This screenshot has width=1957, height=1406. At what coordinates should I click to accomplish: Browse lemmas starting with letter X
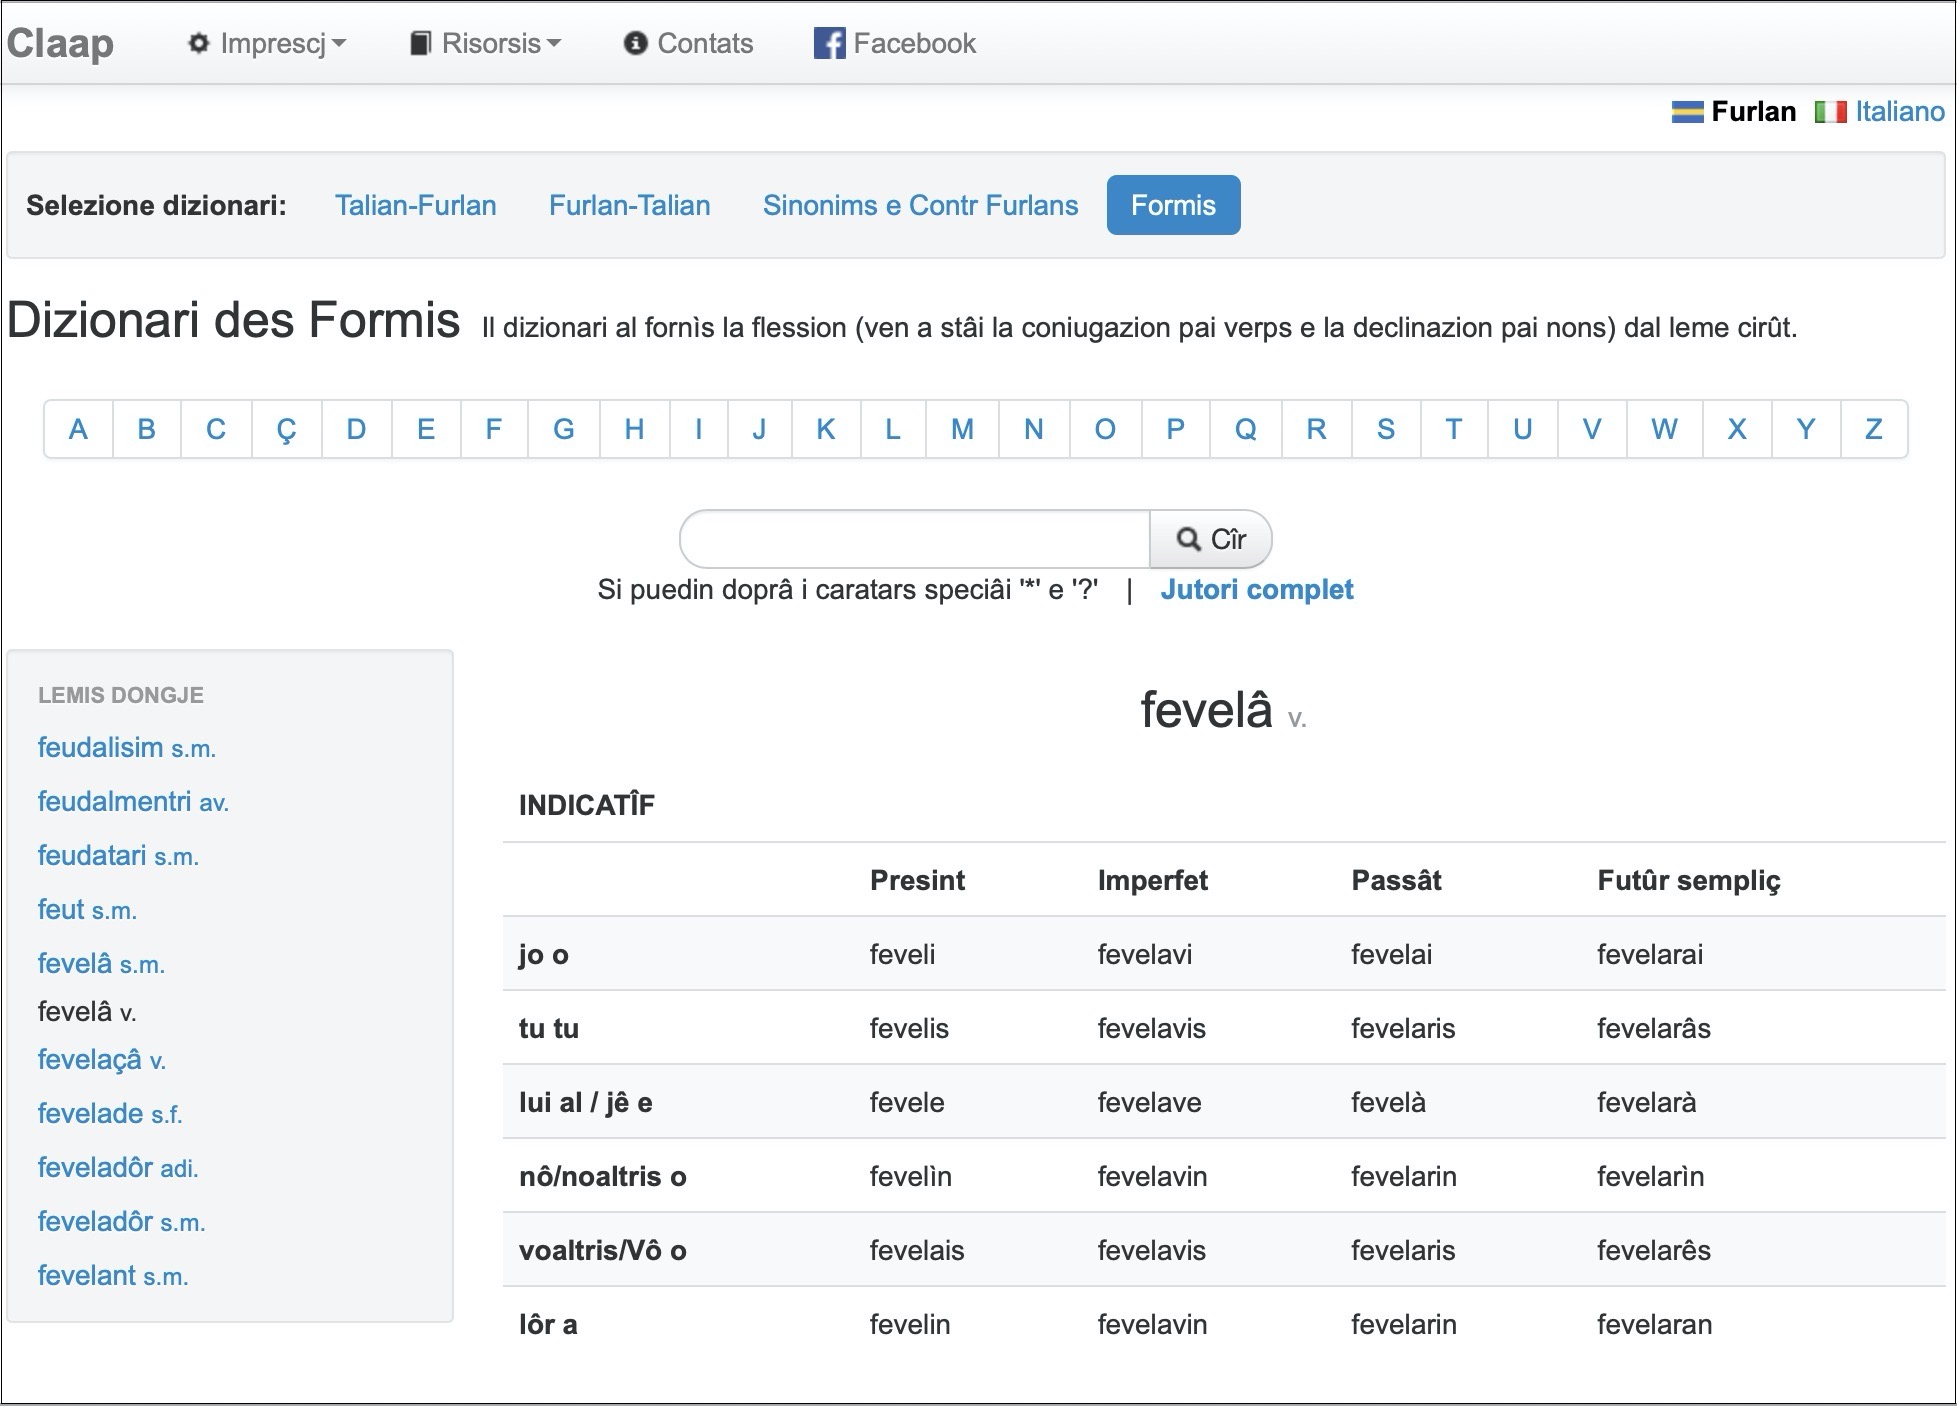point(1737,429)
